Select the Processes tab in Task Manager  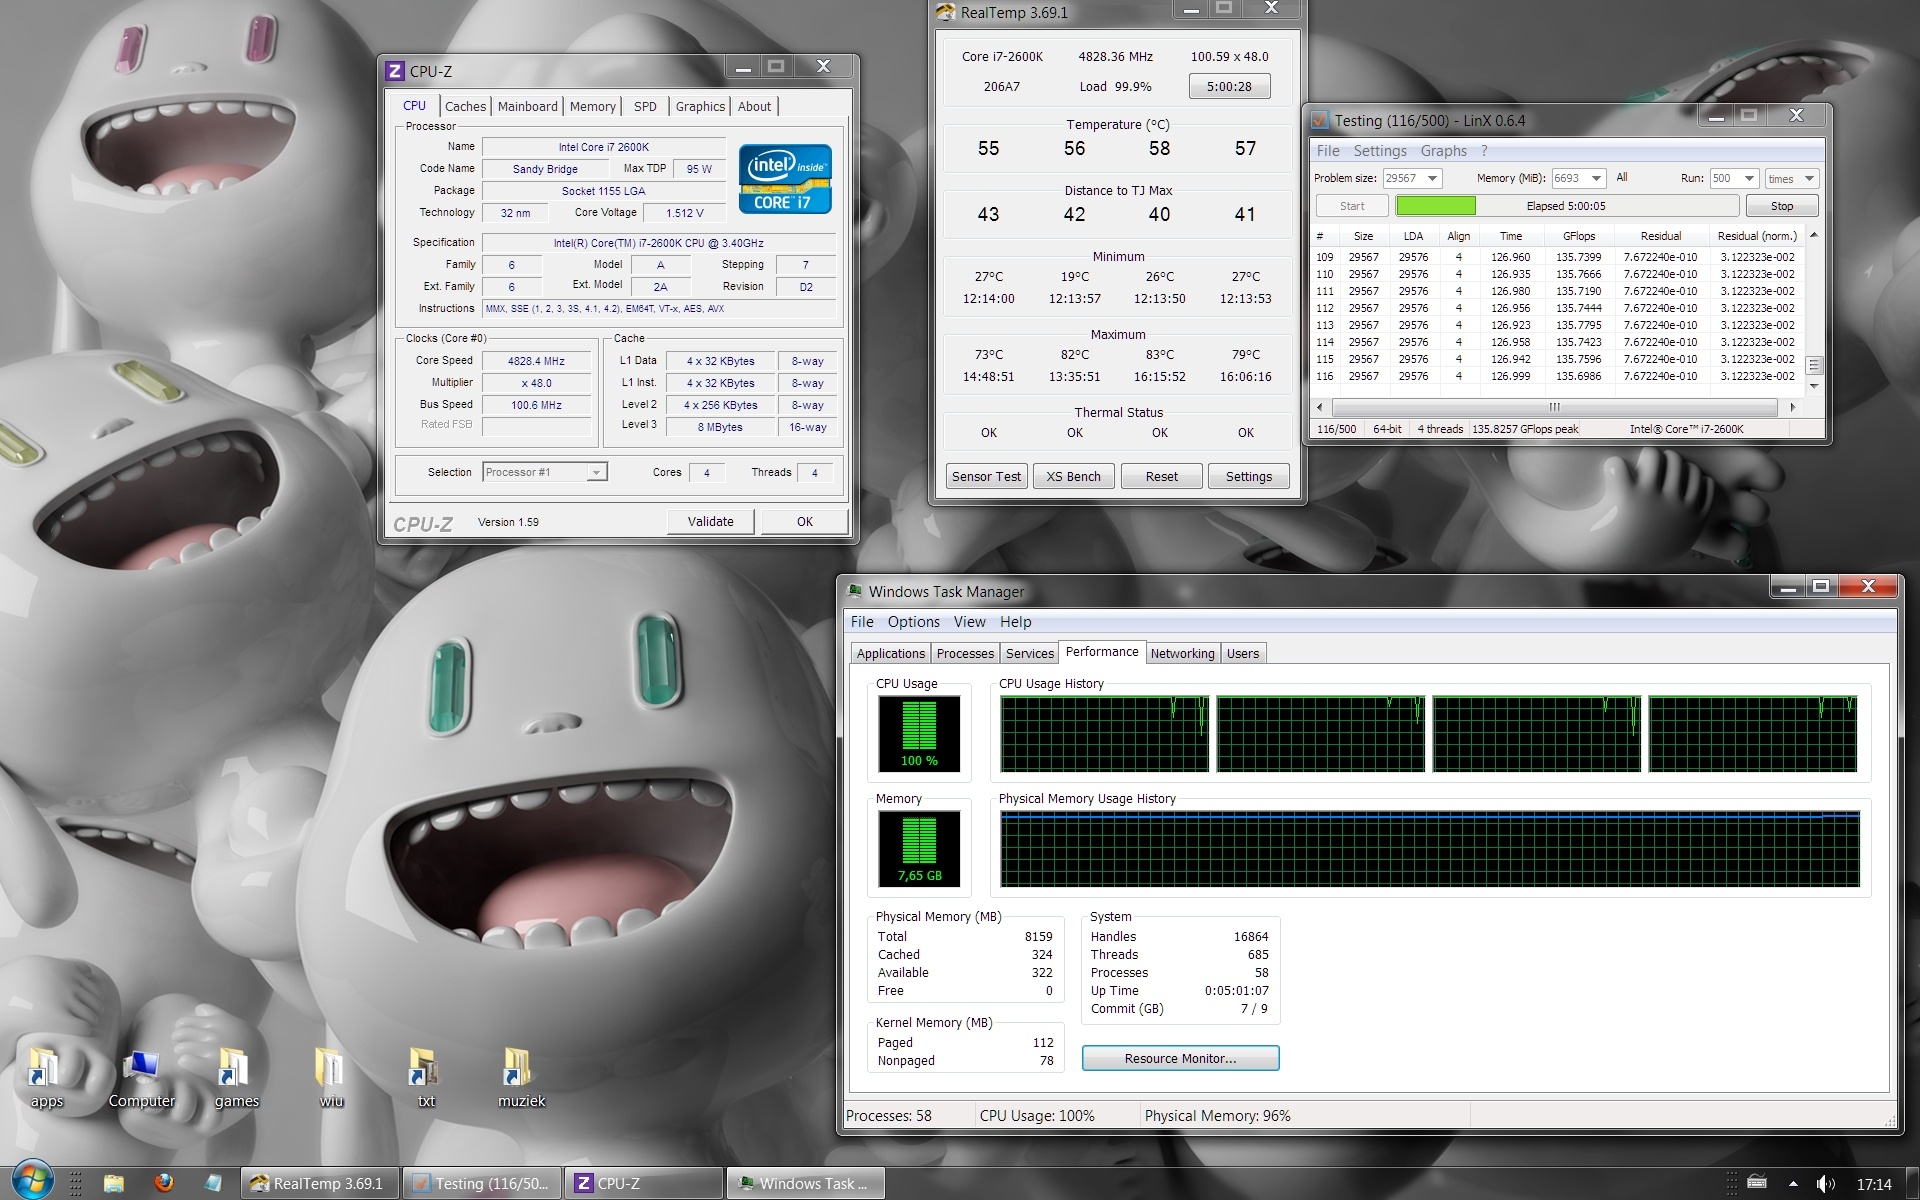(964, 653)
